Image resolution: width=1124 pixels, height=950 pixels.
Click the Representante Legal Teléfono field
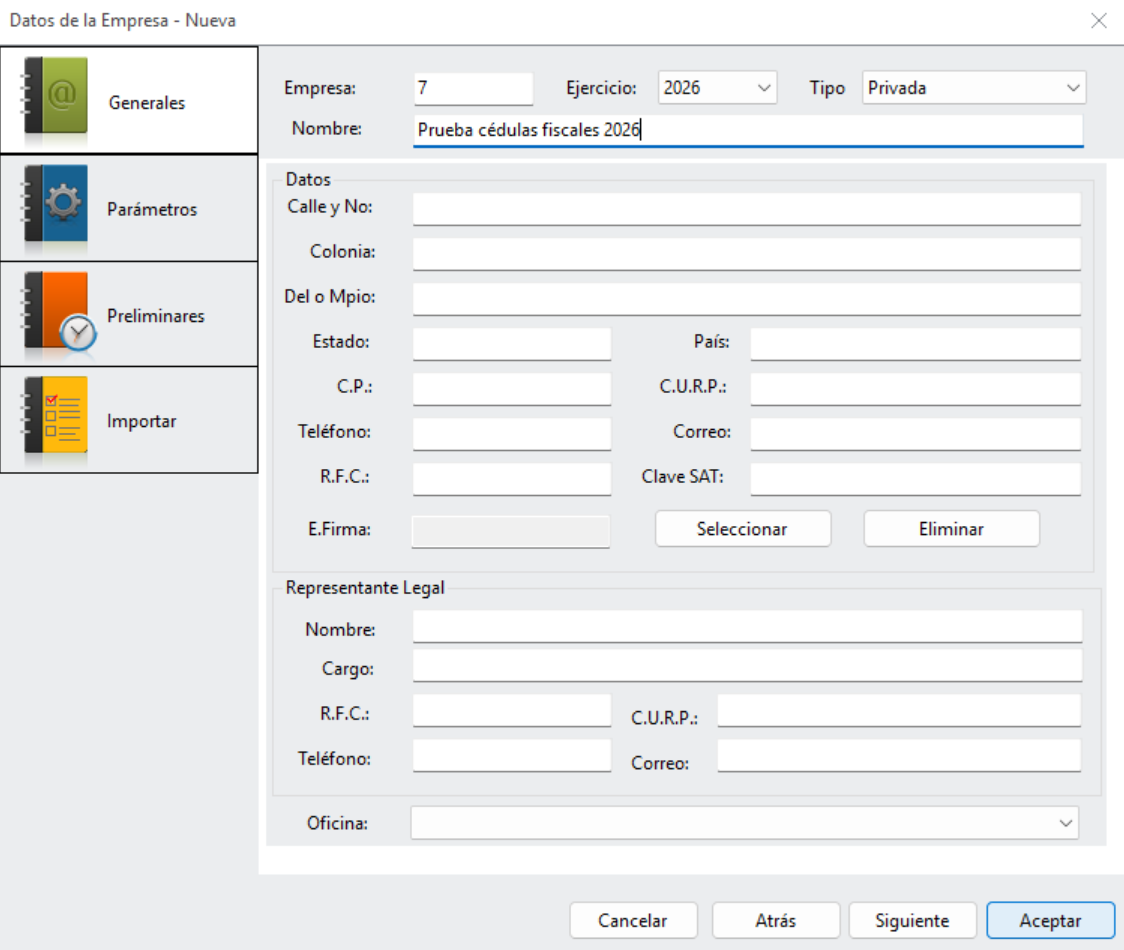click(x=512, y=756)
